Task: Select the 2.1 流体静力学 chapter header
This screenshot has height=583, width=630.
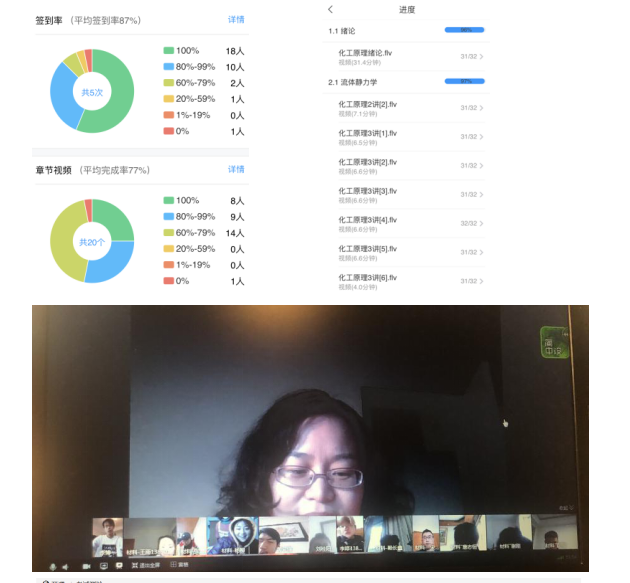Action: tap(353, 82)
